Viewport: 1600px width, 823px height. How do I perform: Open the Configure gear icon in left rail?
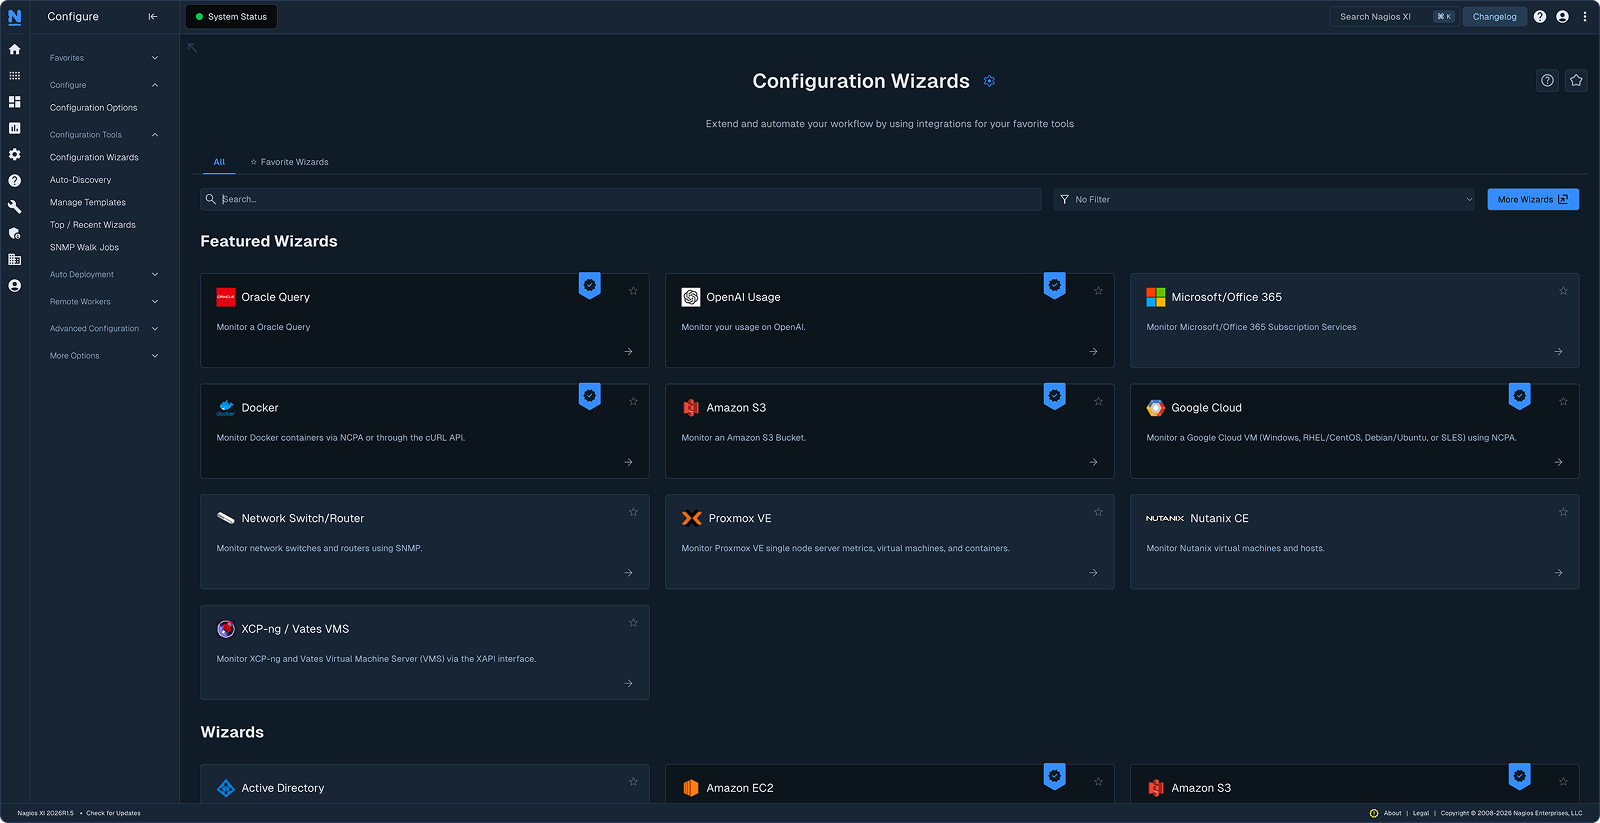click(14, 155)
